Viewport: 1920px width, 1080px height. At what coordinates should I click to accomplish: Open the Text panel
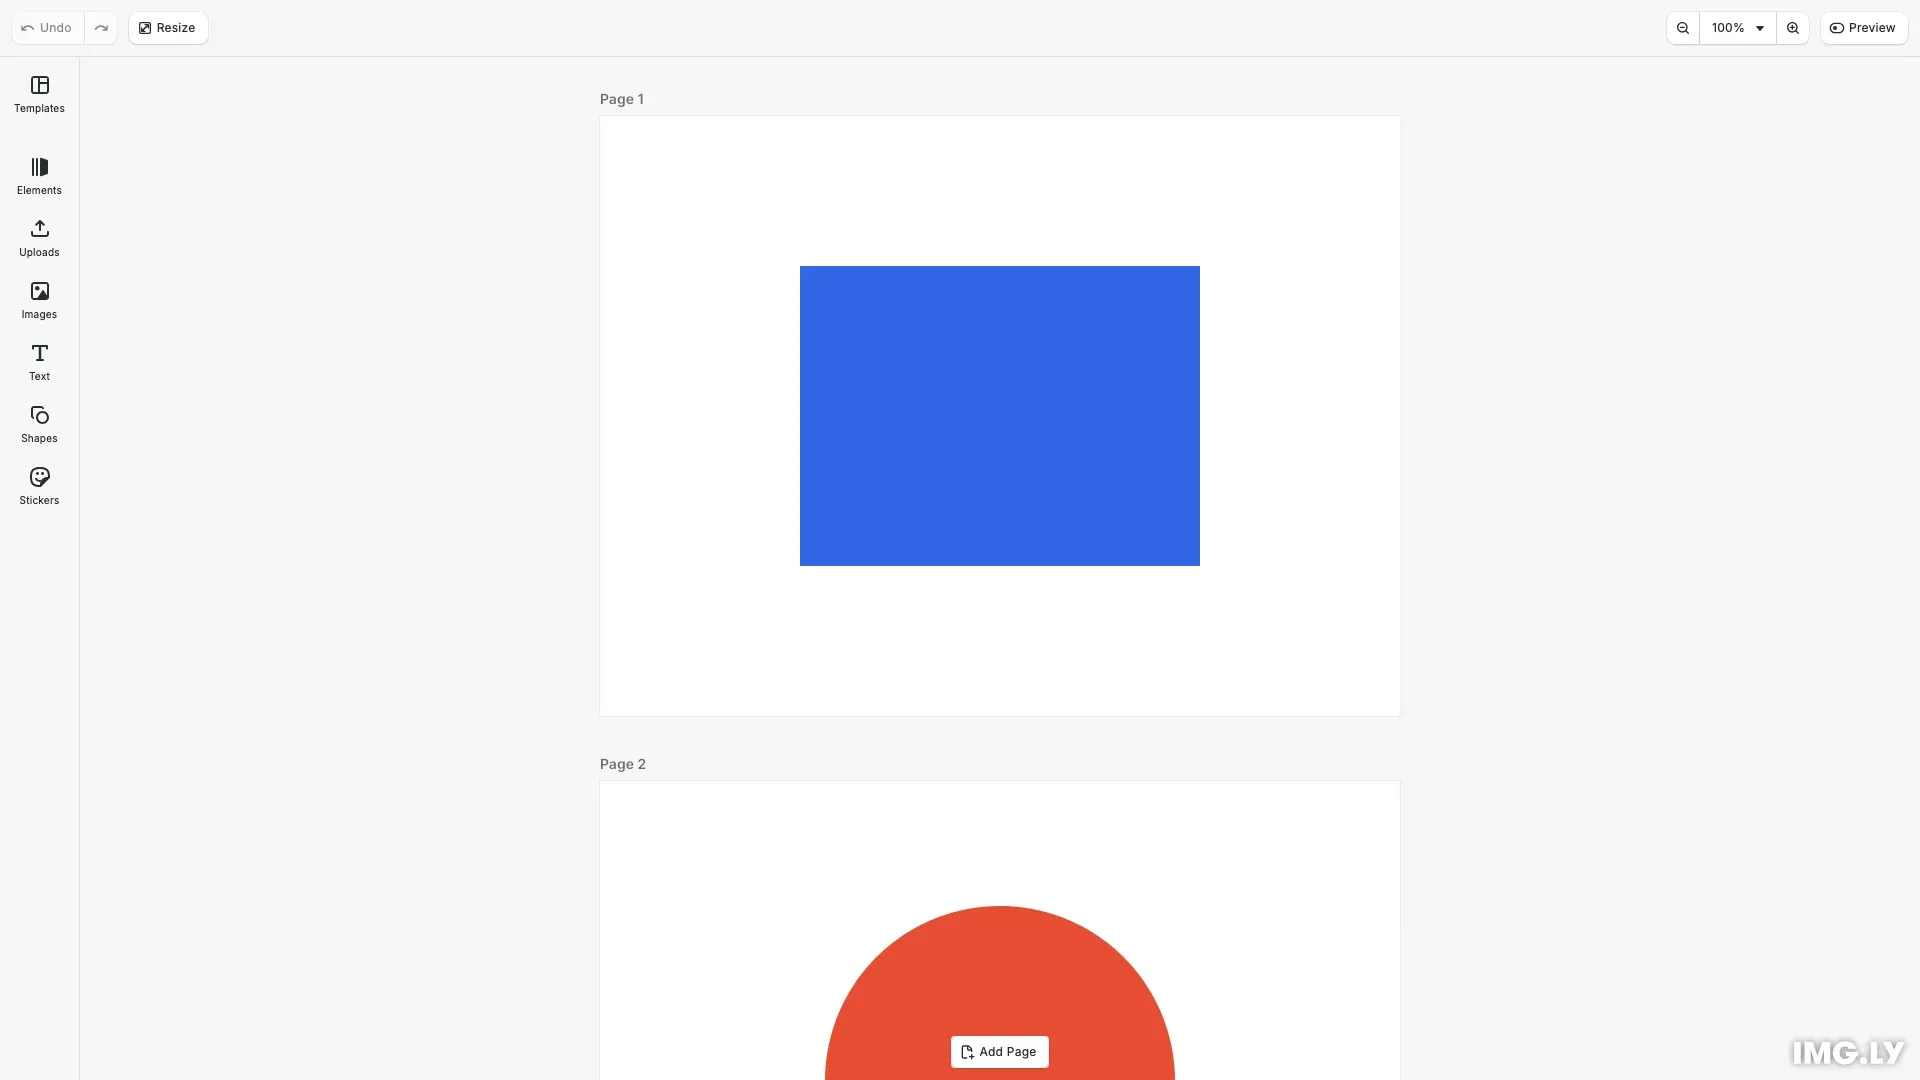[x=39, y=362]
